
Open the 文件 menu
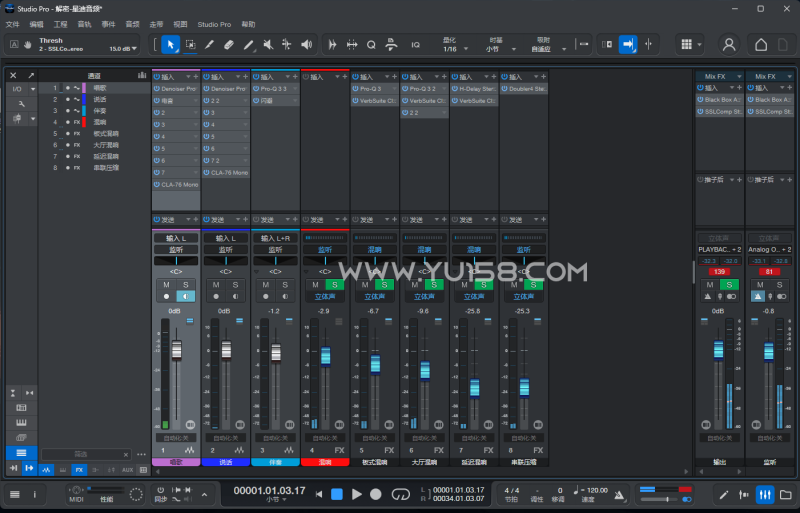coord(12,24)
